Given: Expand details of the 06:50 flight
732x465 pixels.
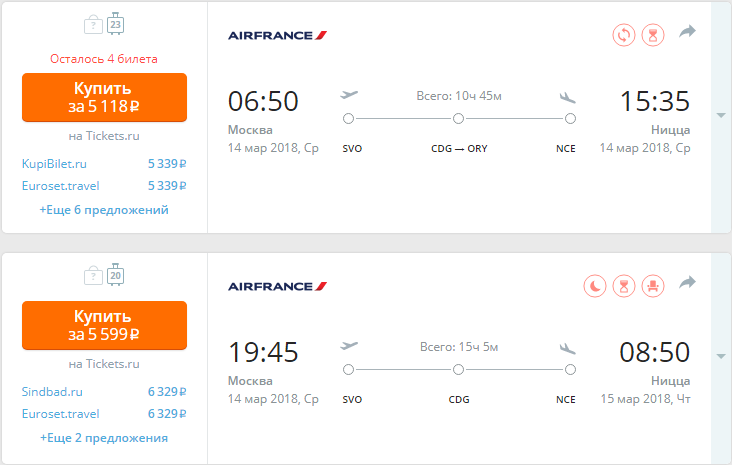Looking at the screenshot, I should [x=721, y=115].
